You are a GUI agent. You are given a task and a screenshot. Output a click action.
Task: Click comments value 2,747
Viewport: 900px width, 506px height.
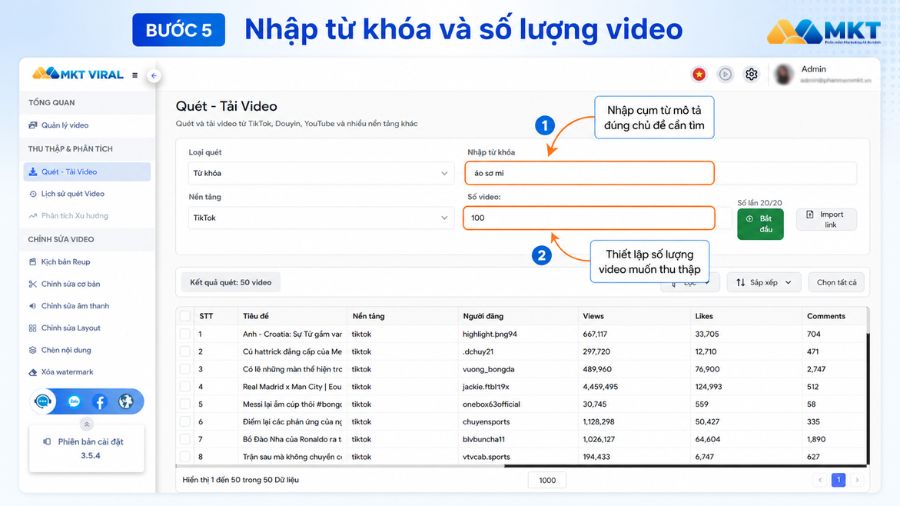(x=816, y=369)
